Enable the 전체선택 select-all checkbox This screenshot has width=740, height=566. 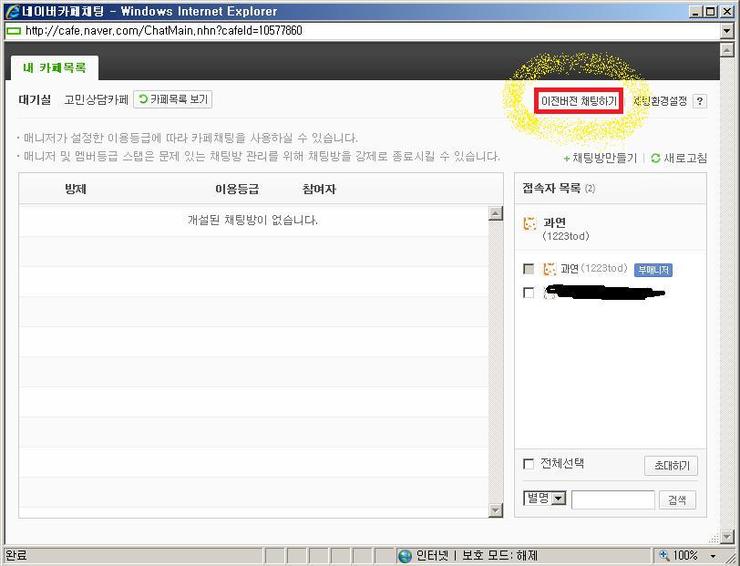pyautogui.click(x=528, y=464)
